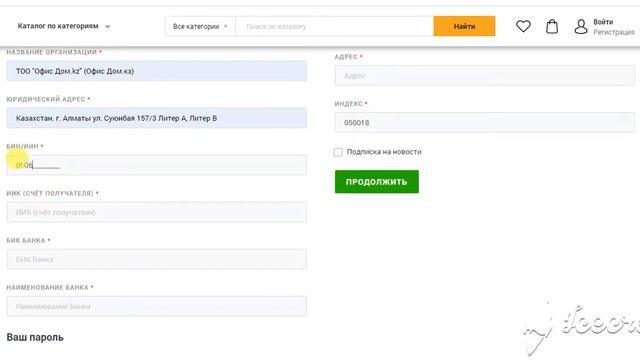Click the catalog search input field

click(x=334, y=27)
